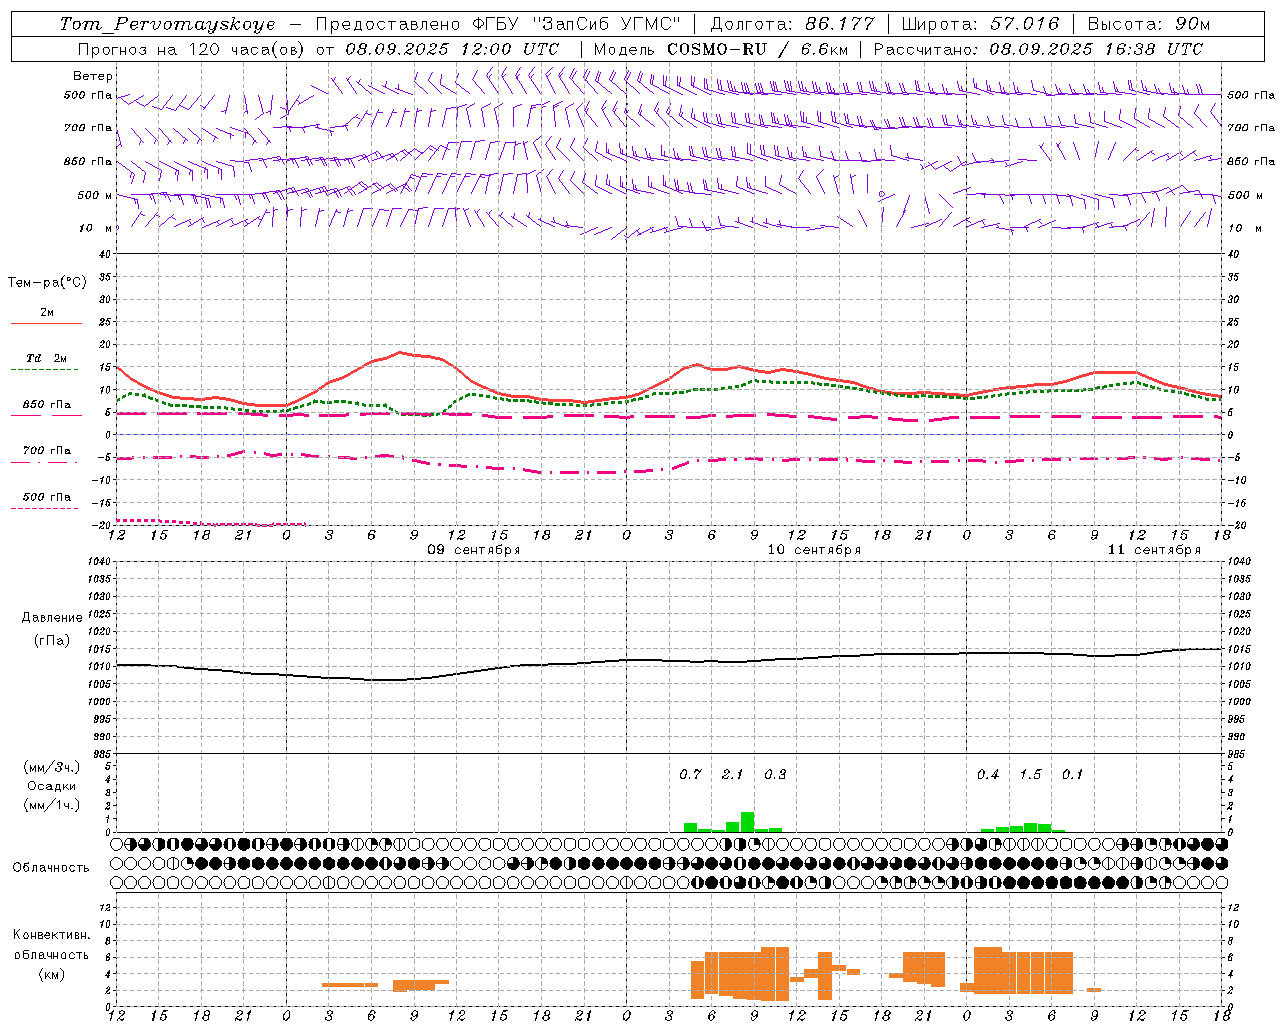Screen dimensions: 1280x1024
Task: Click the 'Высота: 90м' elevation text
Action: [1148, 24]
